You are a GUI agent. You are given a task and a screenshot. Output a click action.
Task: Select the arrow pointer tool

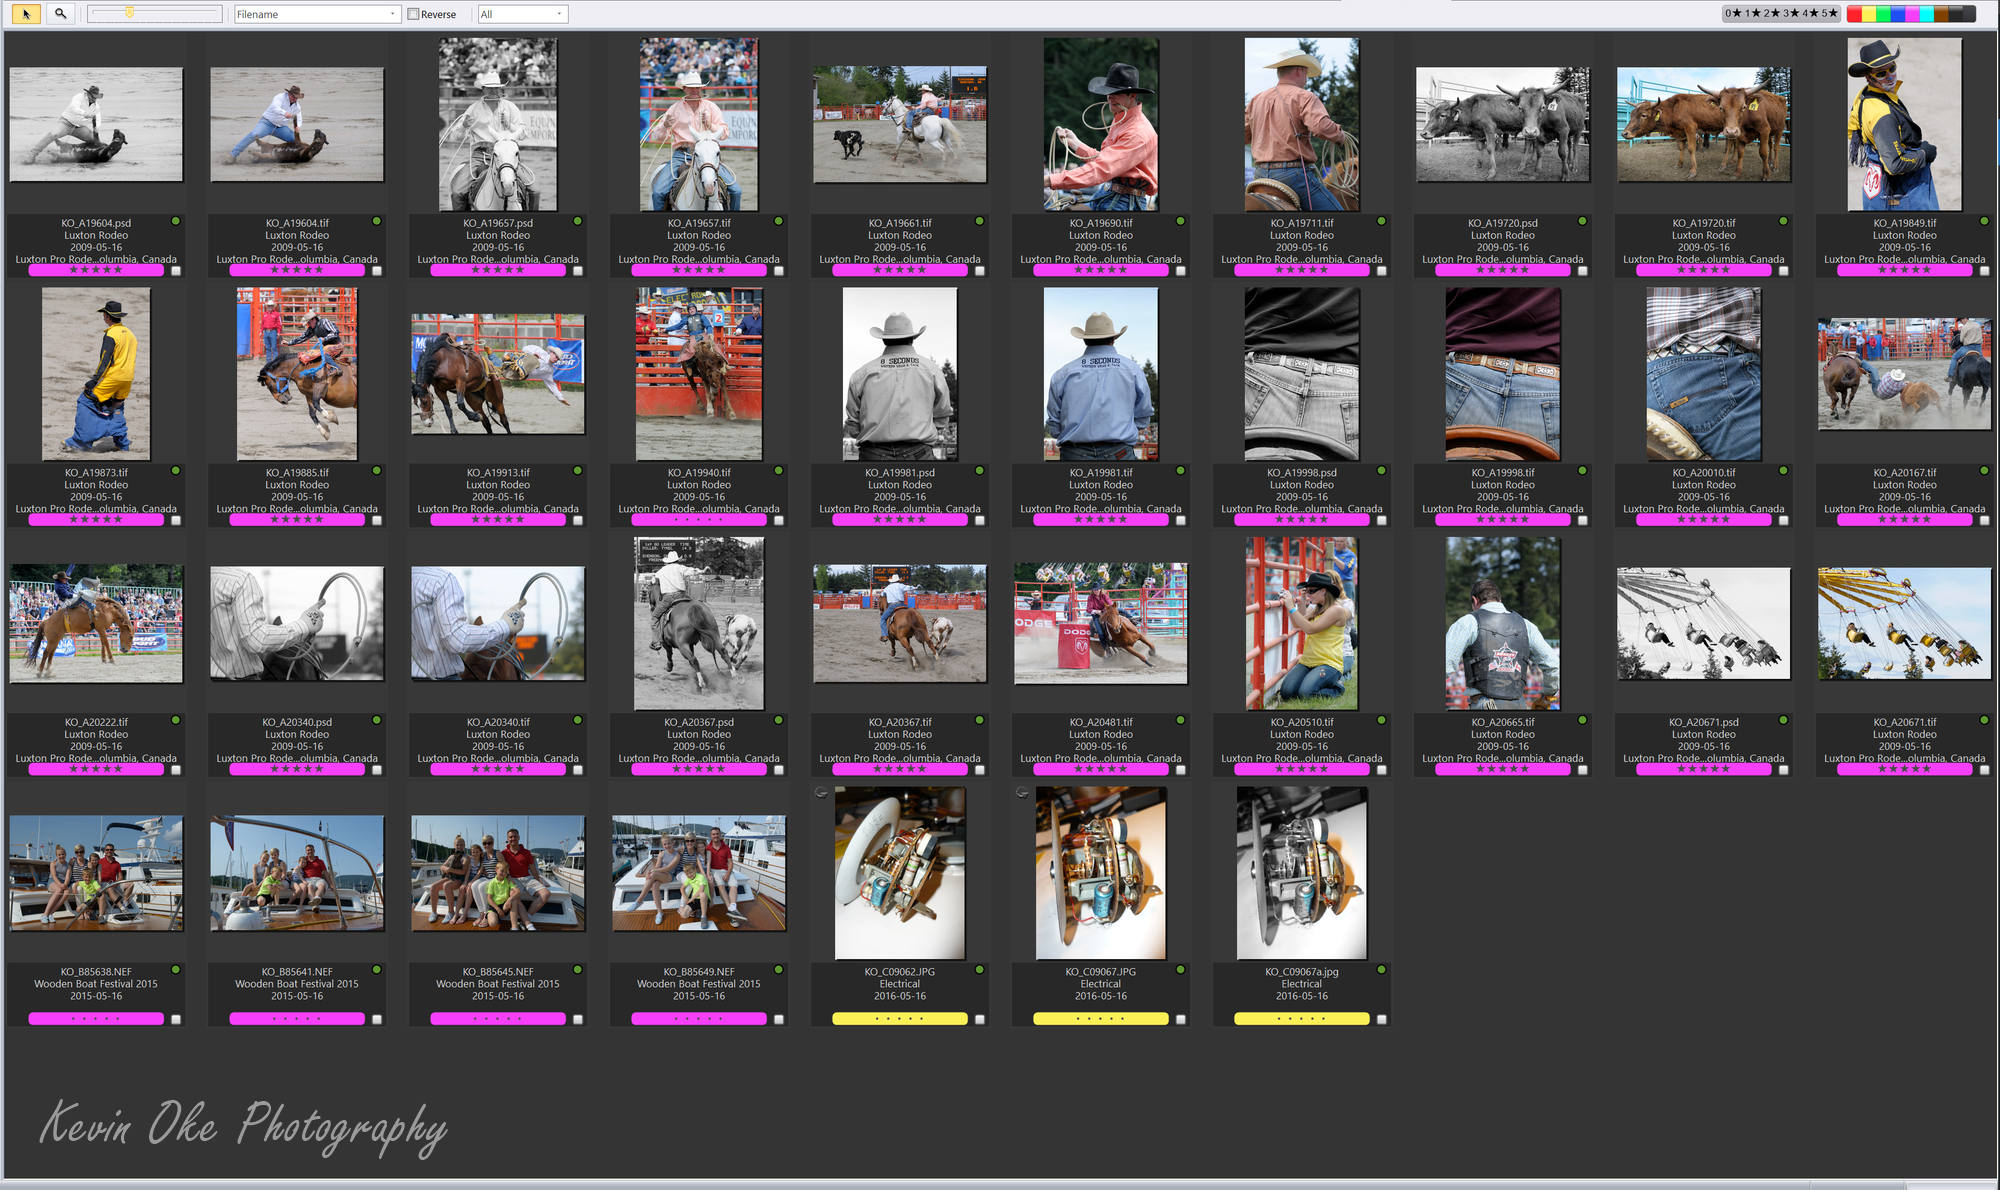tap(26, 14)
